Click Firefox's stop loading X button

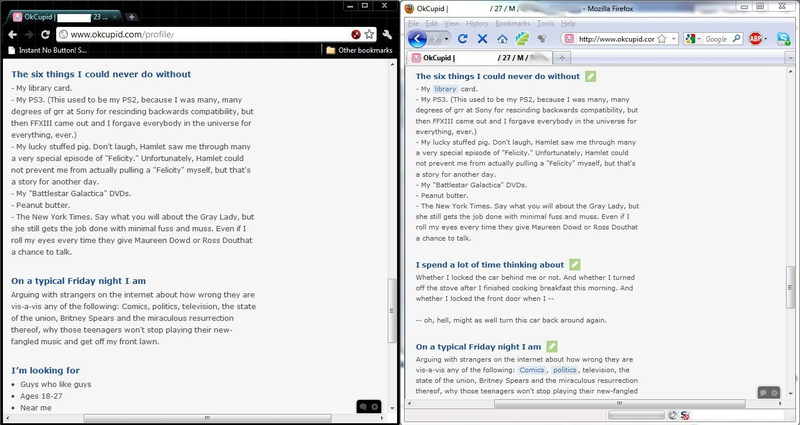tap(482, 39)
